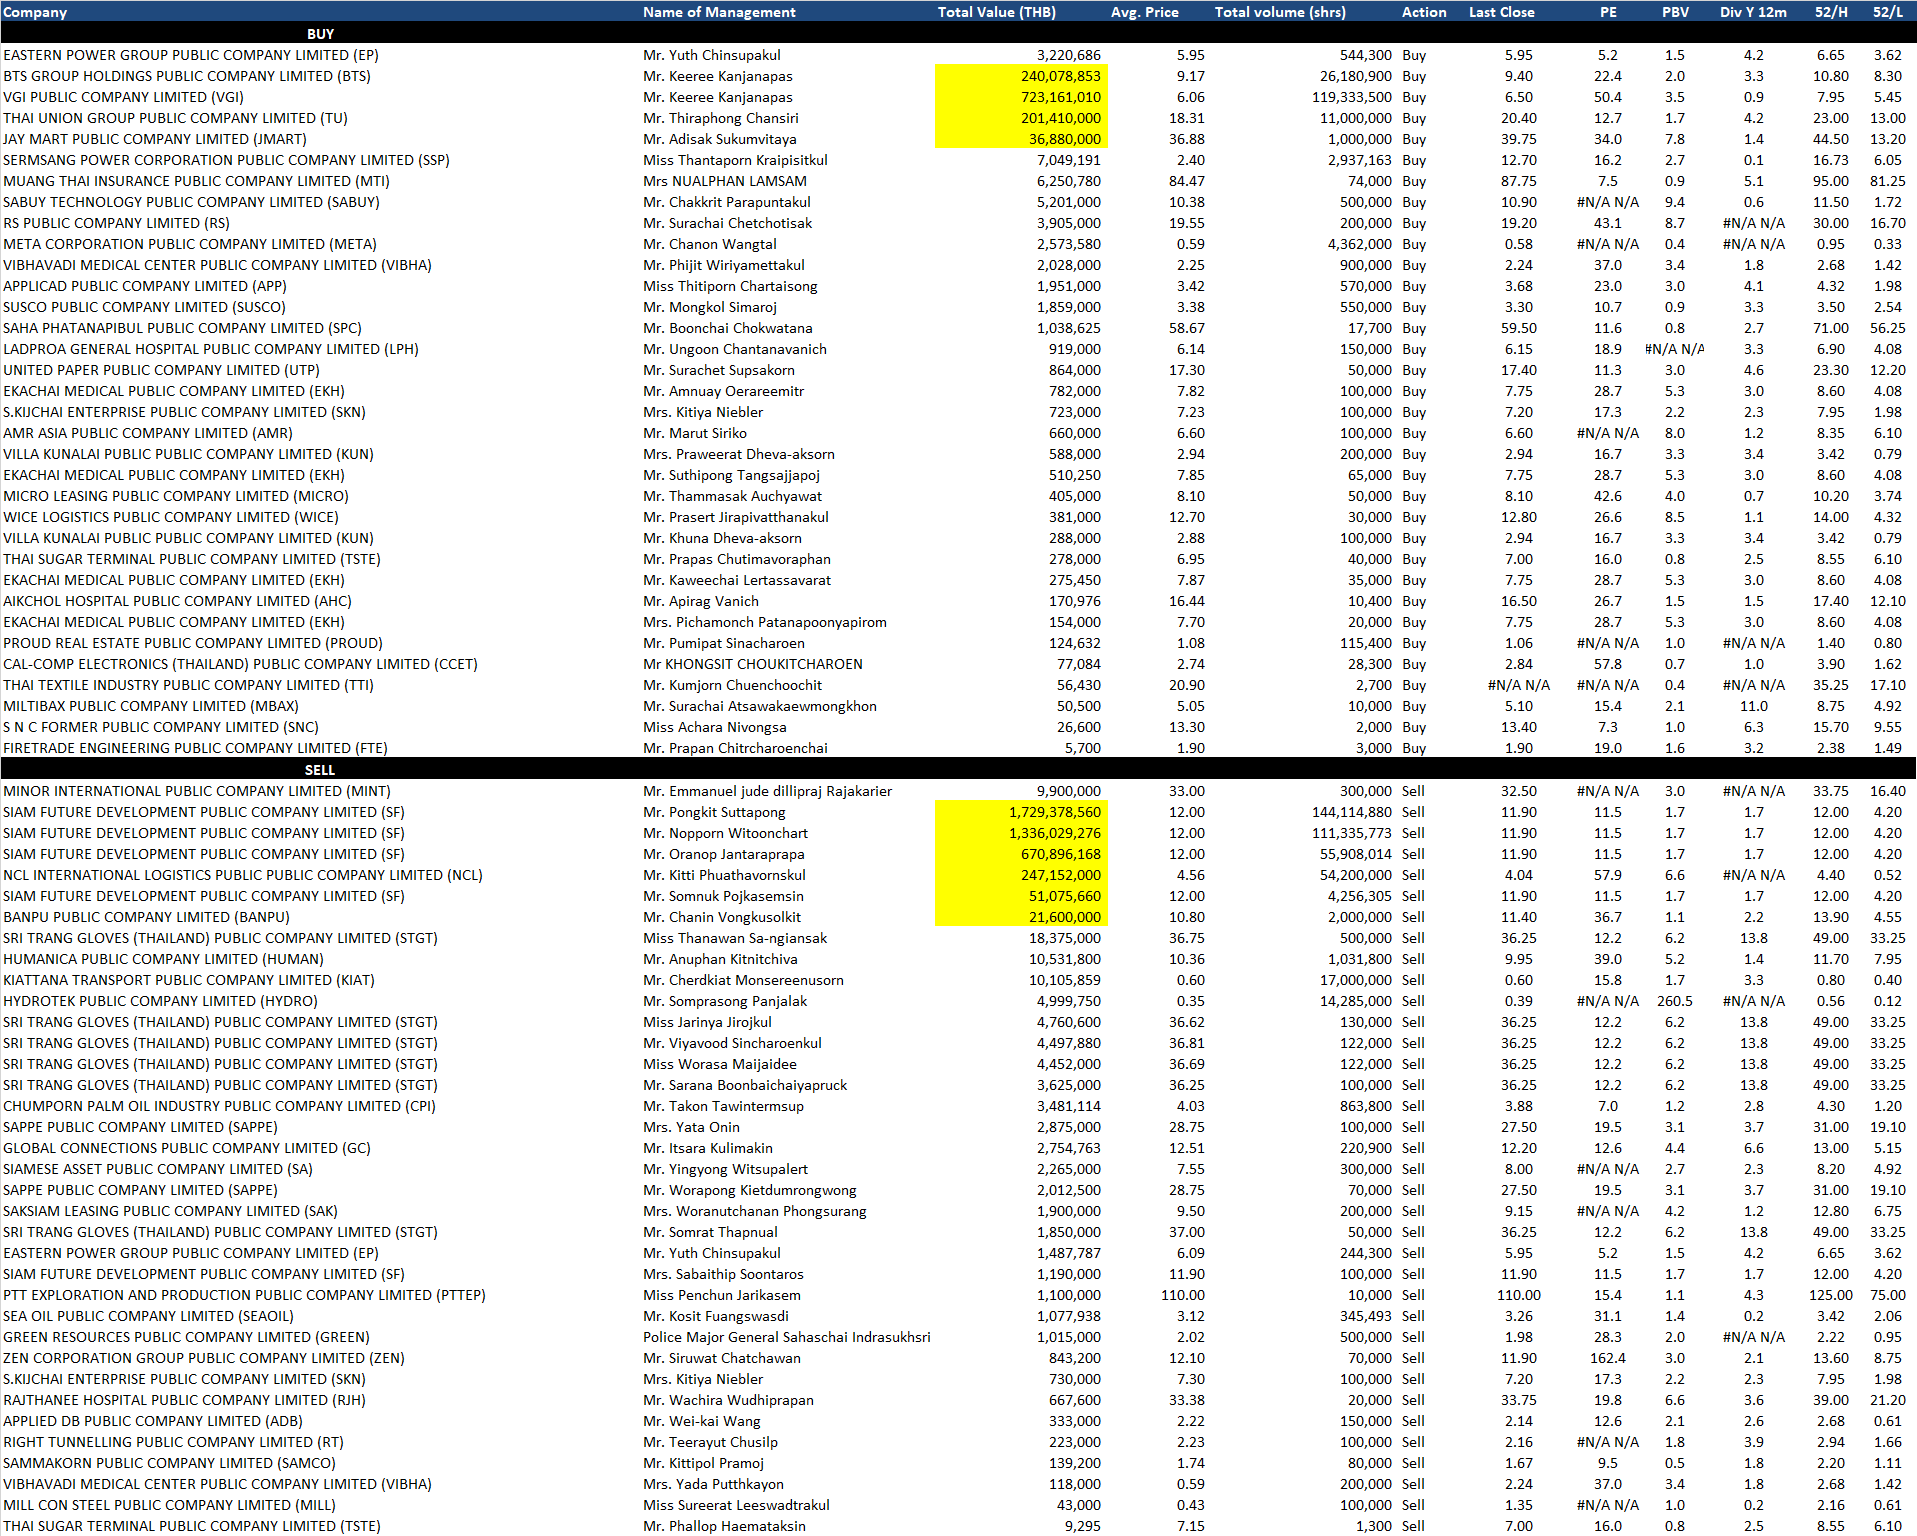Select the Name of Management header
Viewport: 1917px width, 1536px height.
click(x=719, y=12)
